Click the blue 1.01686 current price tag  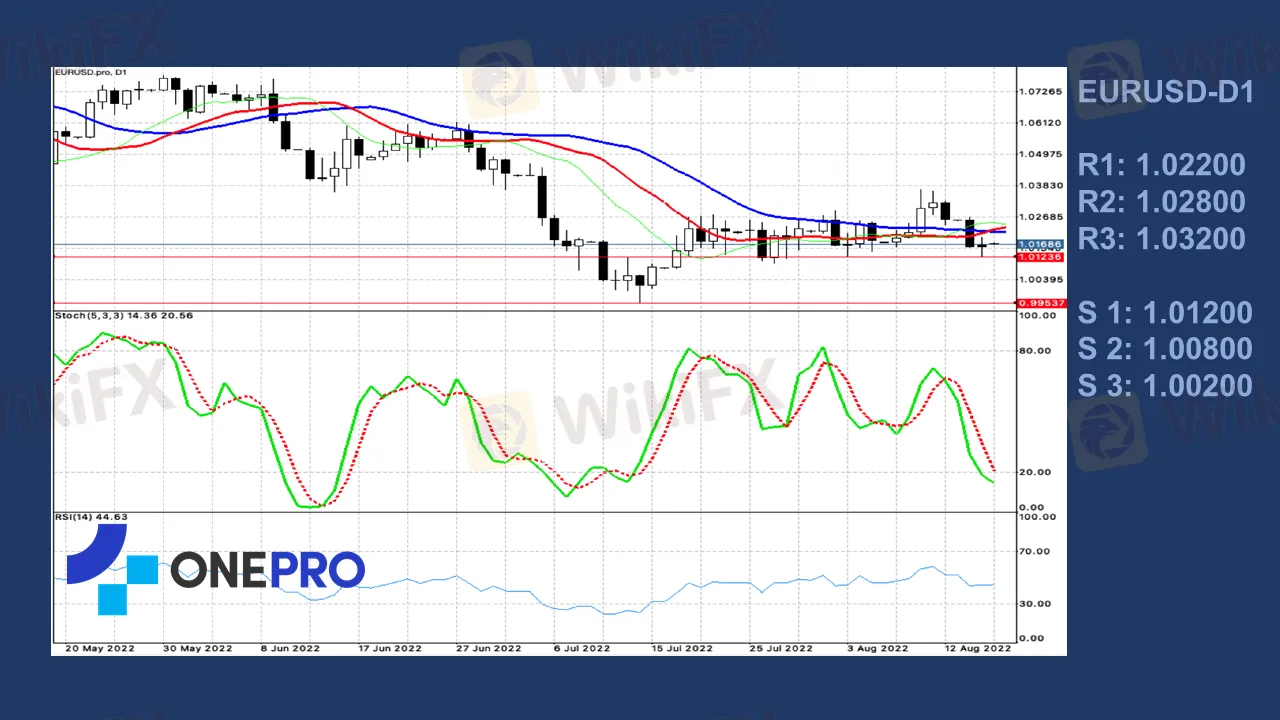pyautogui.click(x=1039, y=244)
